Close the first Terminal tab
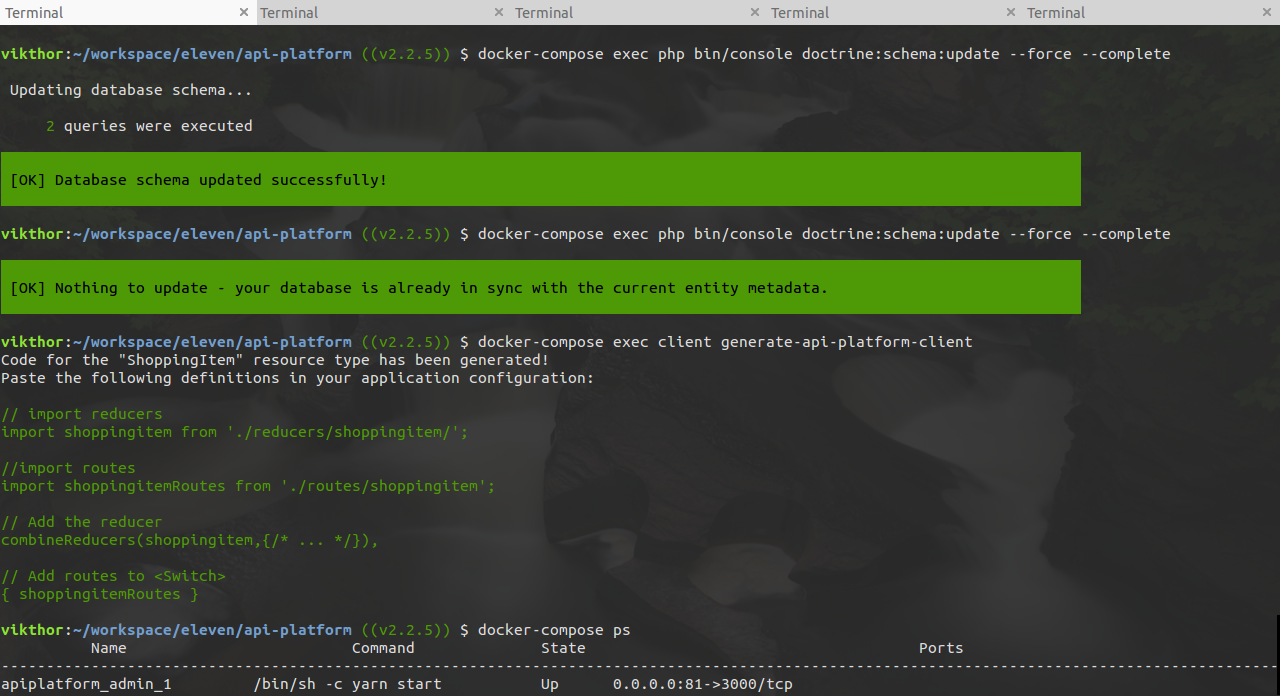The height and width of the screenshot is (696, 1280). coord(244,13)
